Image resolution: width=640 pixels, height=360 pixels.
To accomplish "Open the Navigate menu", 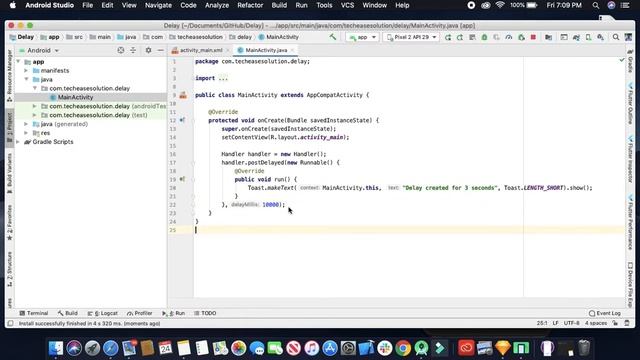I will coord(158,5).
